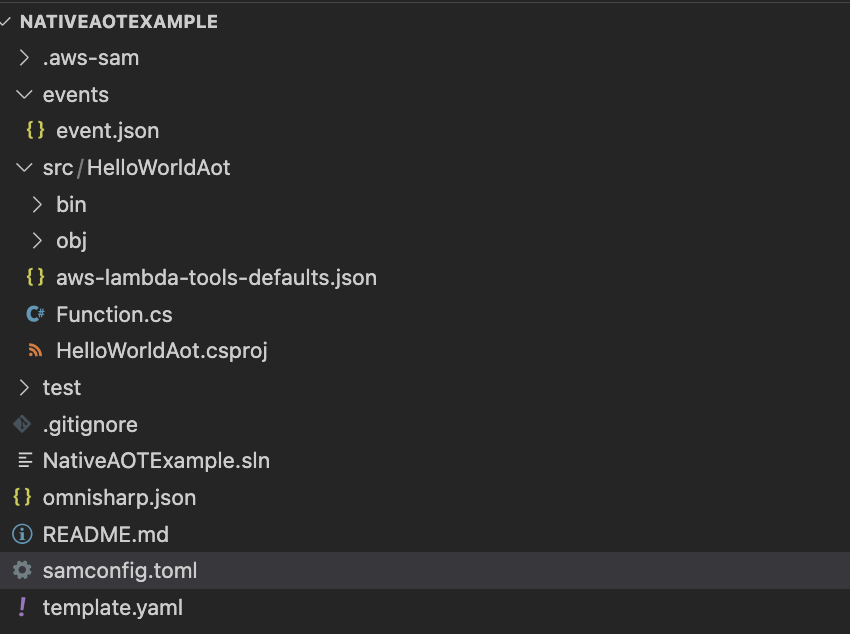
Task: Open the Function.cs file
Action: [x=114, y=314]
